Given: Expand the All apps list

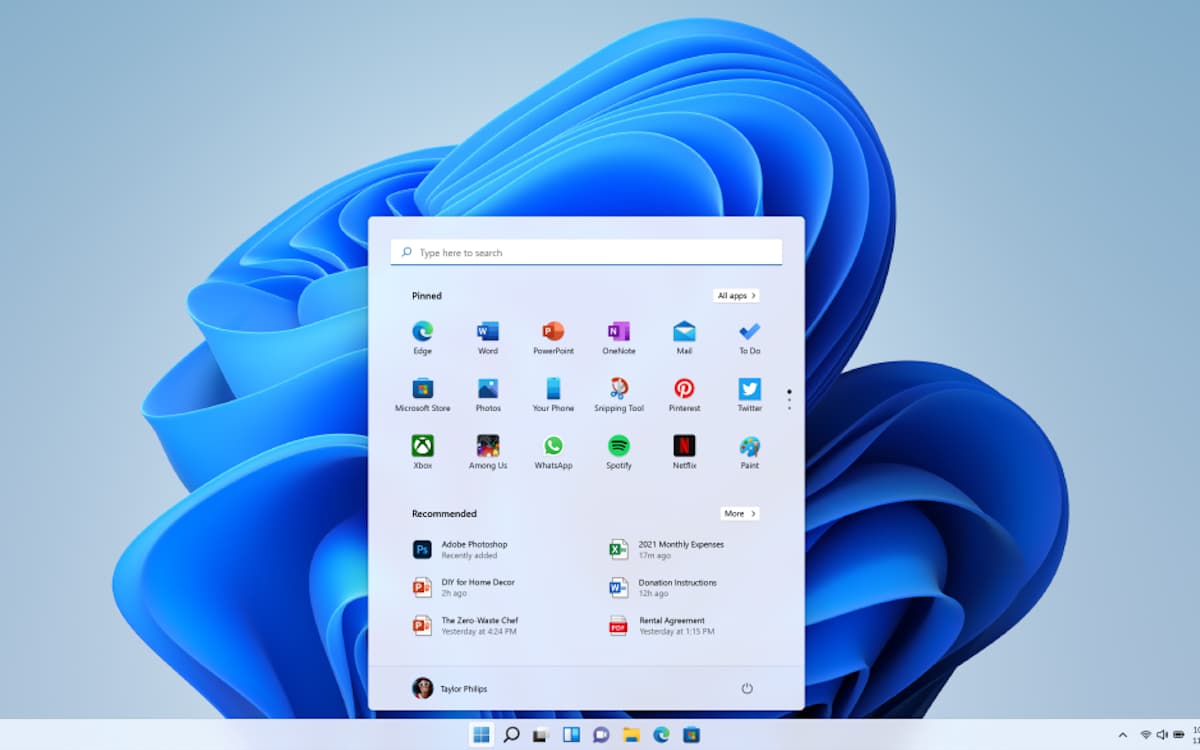Looking at the screenshot, I should (x=736, y=296).
